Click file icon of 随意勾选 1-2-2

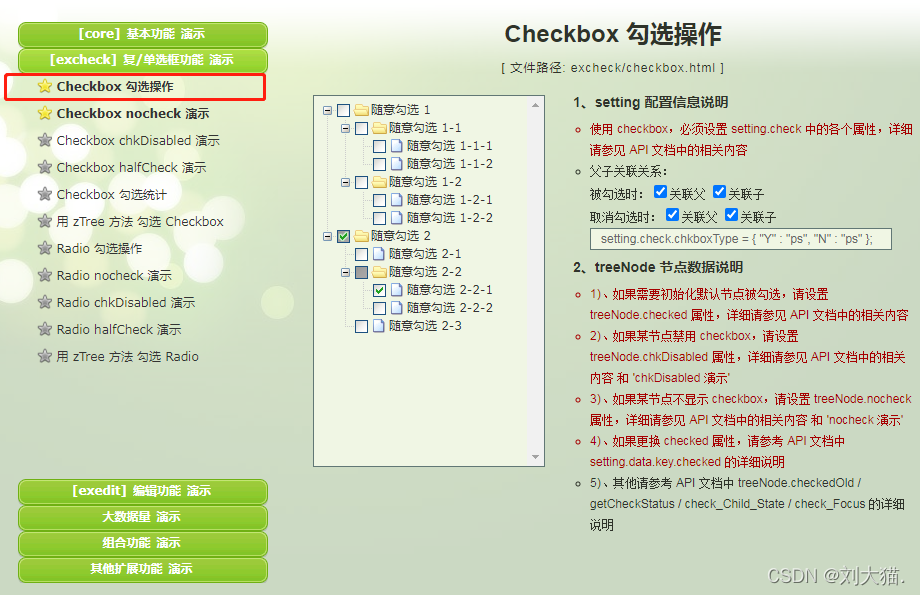click(397, 218)
